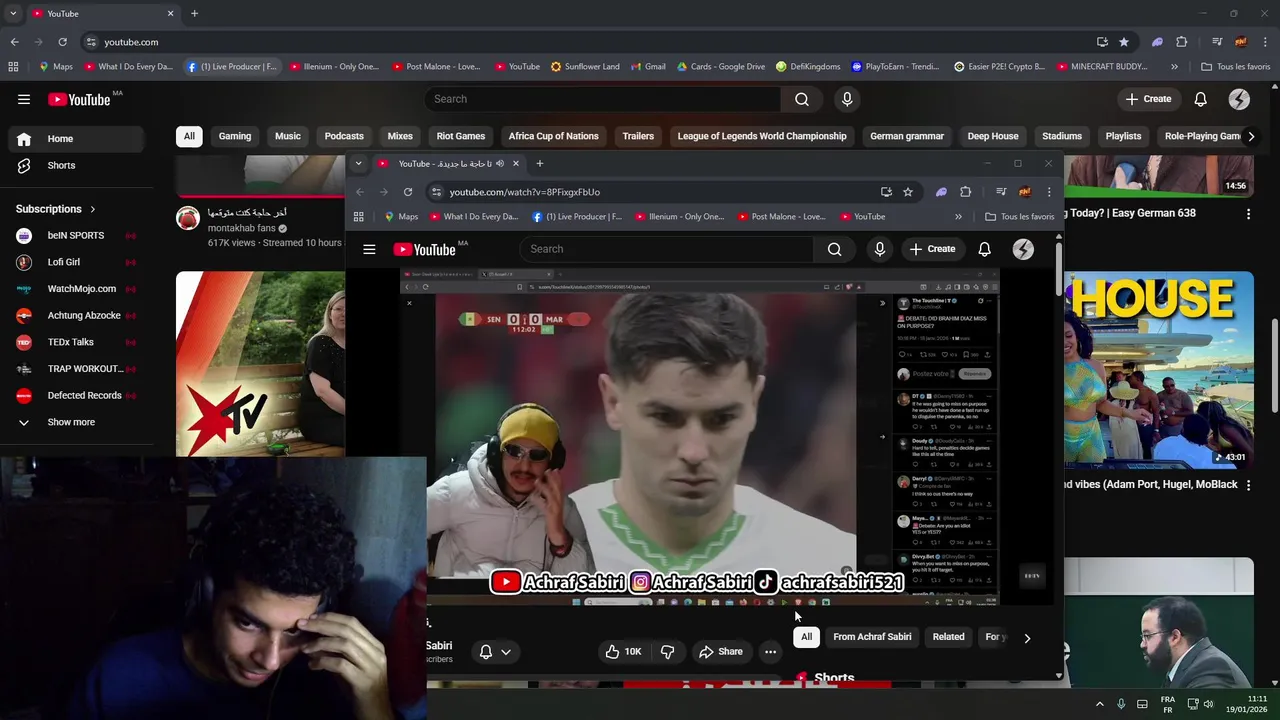Start voice search with microphone in the back window
This screenshot has width=1280, height=720.
[x=847, y=99]
